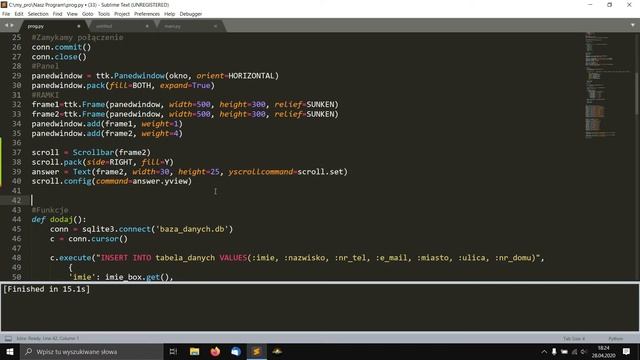Open the network tray icon

pyautogui.click(x=574, y=352)
